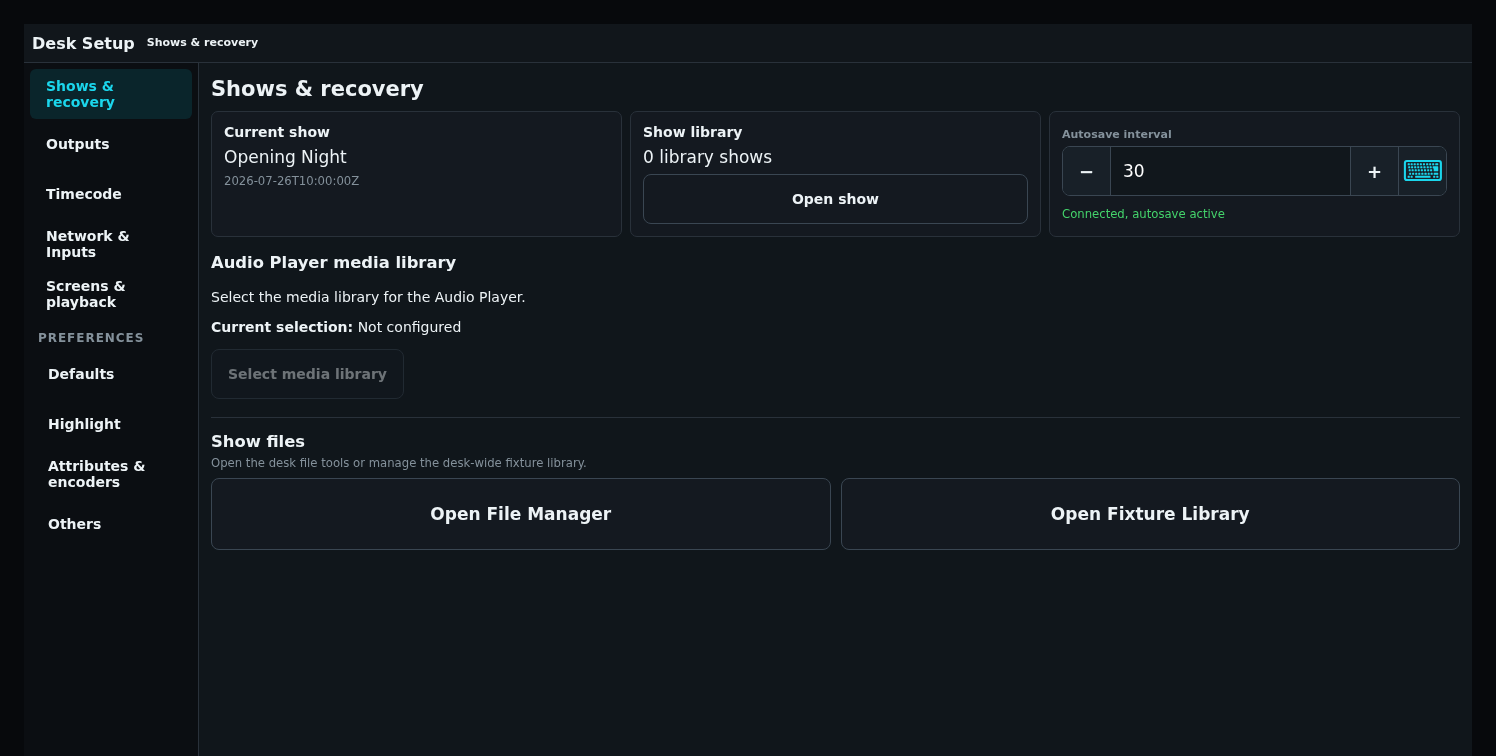This screenshot has height=756, width=1496.
Task: Open the Others preferences page
Action: click(x=111, y=524)
